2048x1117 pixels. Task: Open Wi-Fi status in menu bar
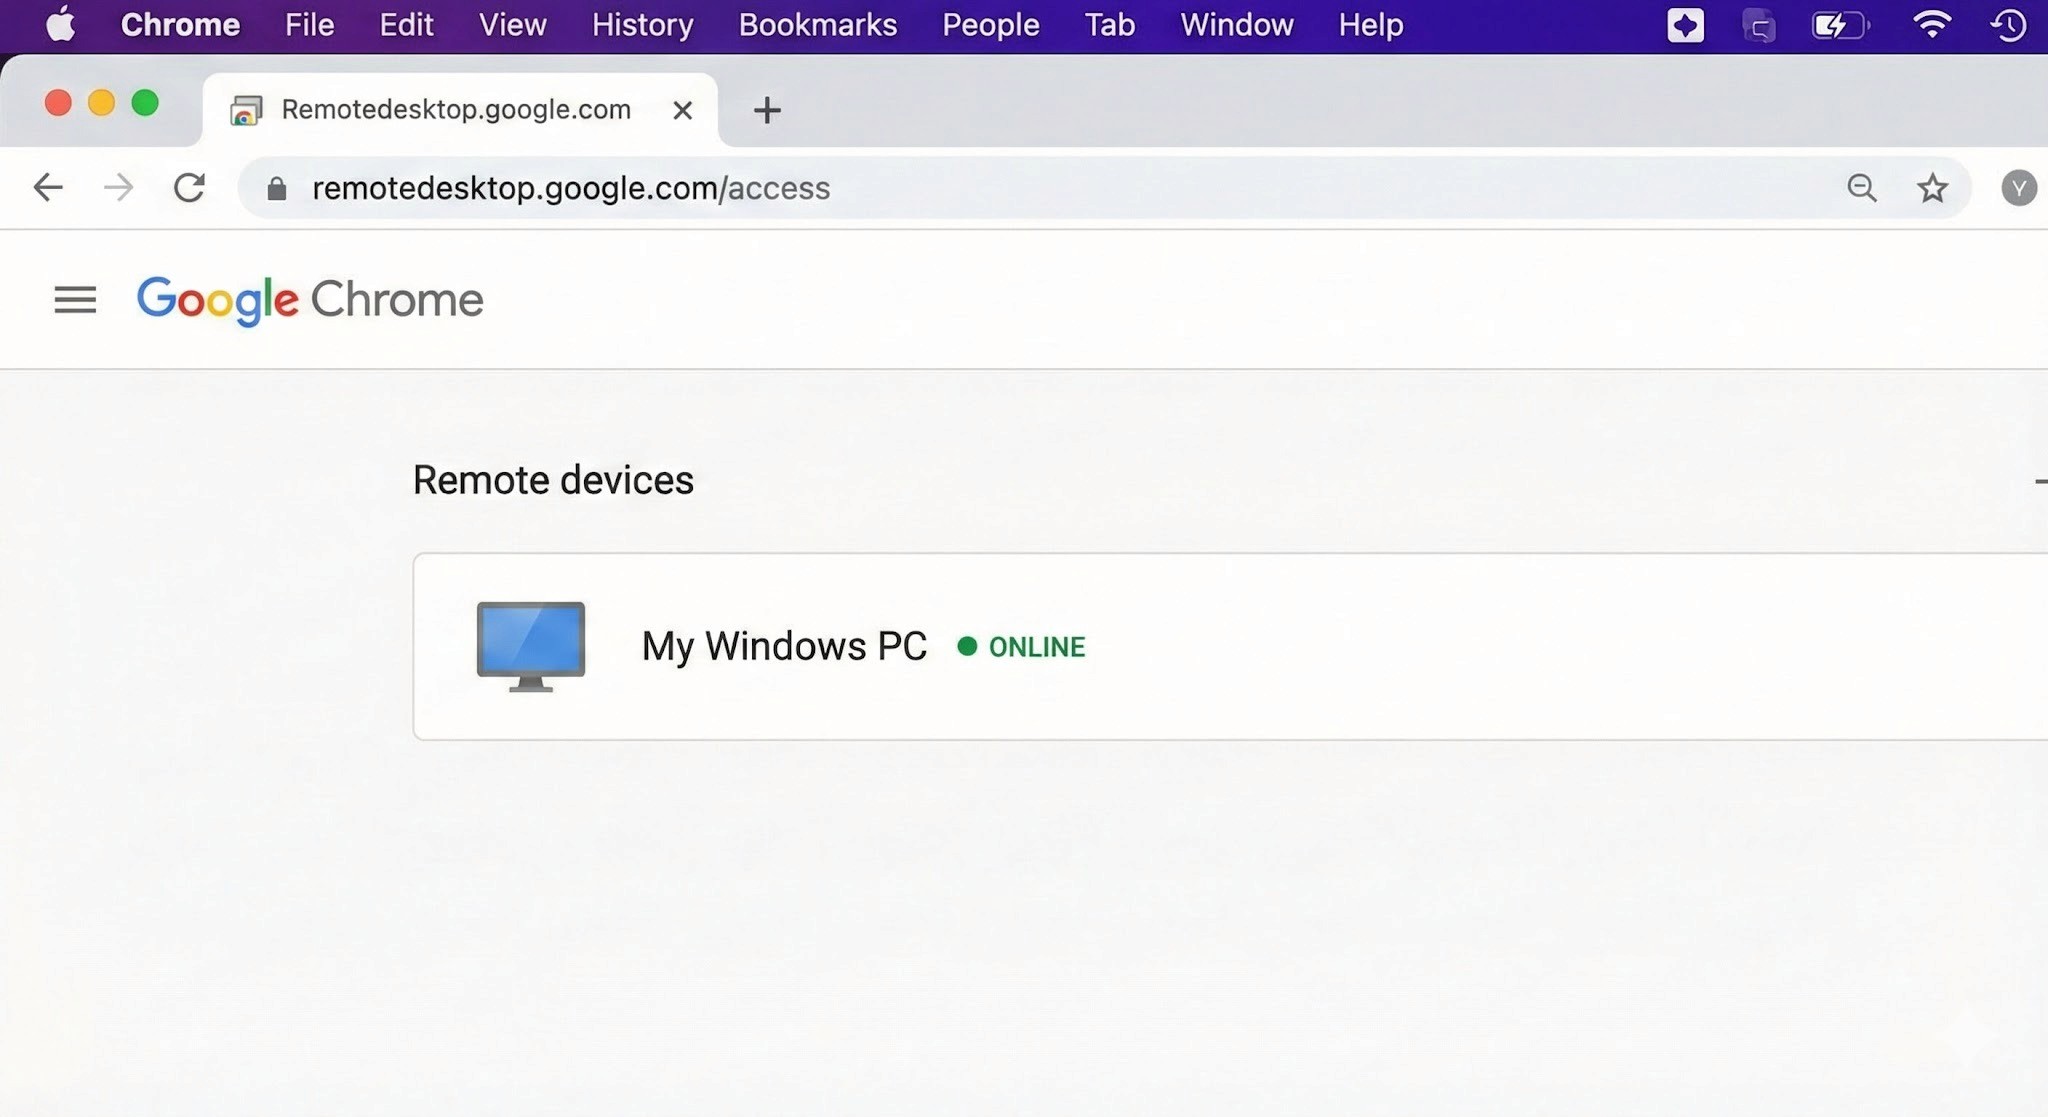(x=1931, y=24)
